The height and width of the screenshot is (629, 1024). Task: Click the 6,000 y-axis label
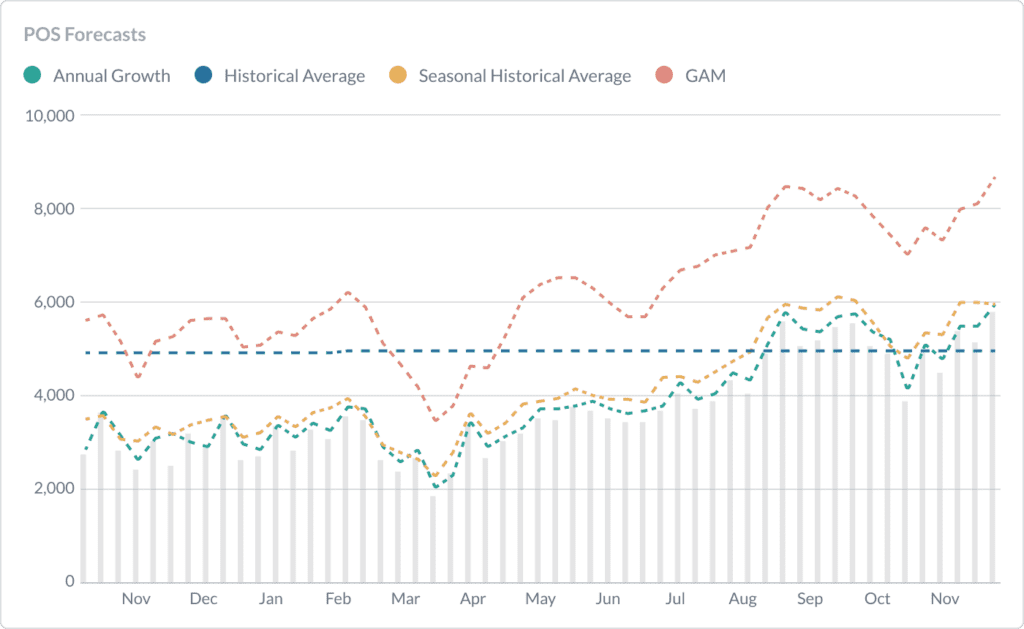tap(54, 302)
